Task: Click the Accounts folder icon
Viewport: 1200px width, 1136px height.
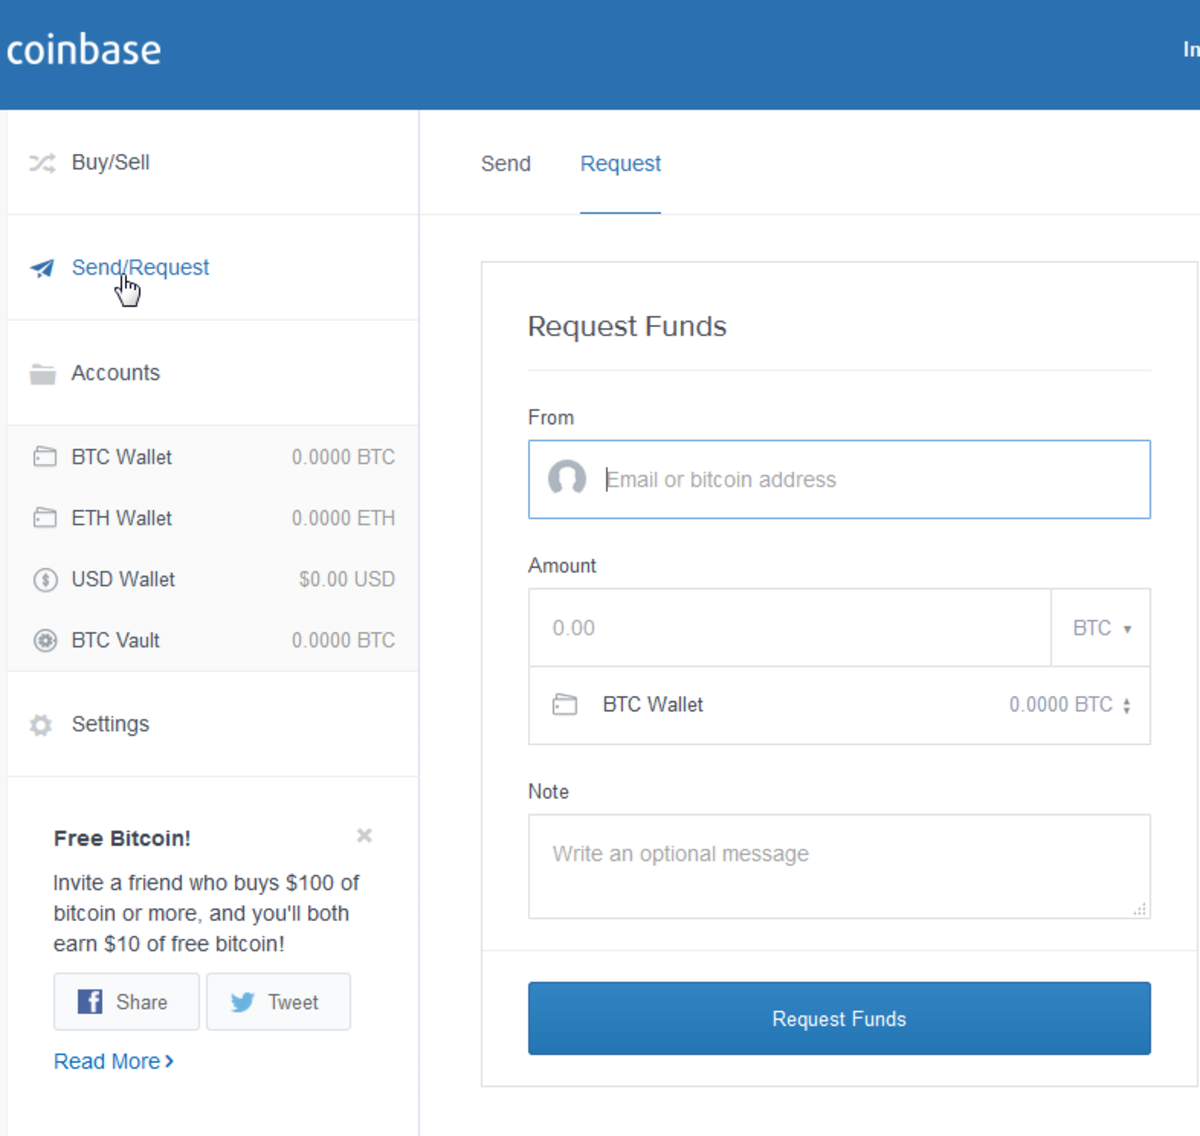Action: click(x=42, y=374)
